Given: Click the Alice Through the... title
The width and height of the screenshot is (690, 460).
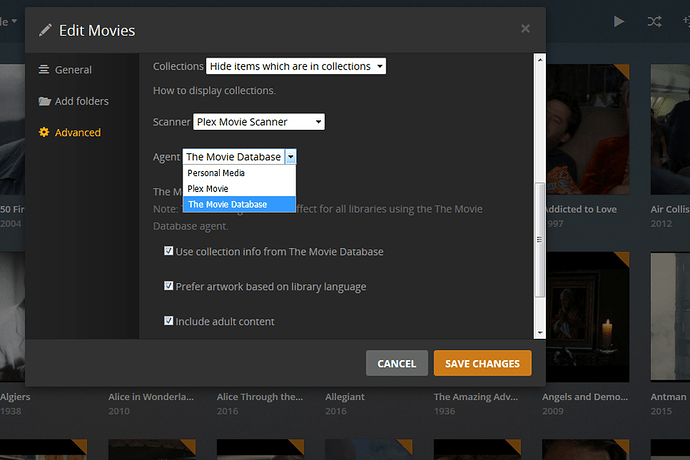Looking at the screenshot, I should pyautogui.click(x=260, y=397).
